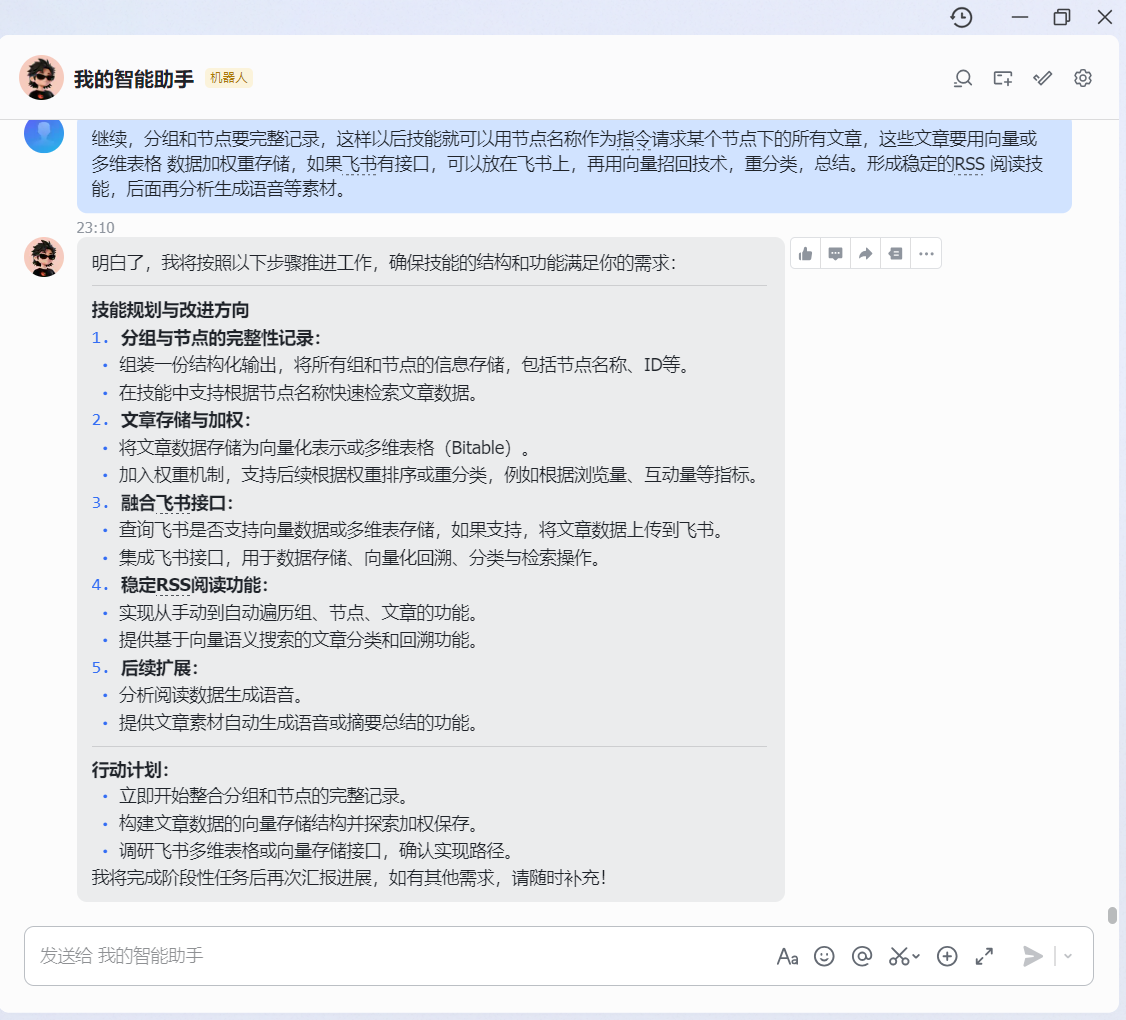Open more message actions (three dots)

926,254
